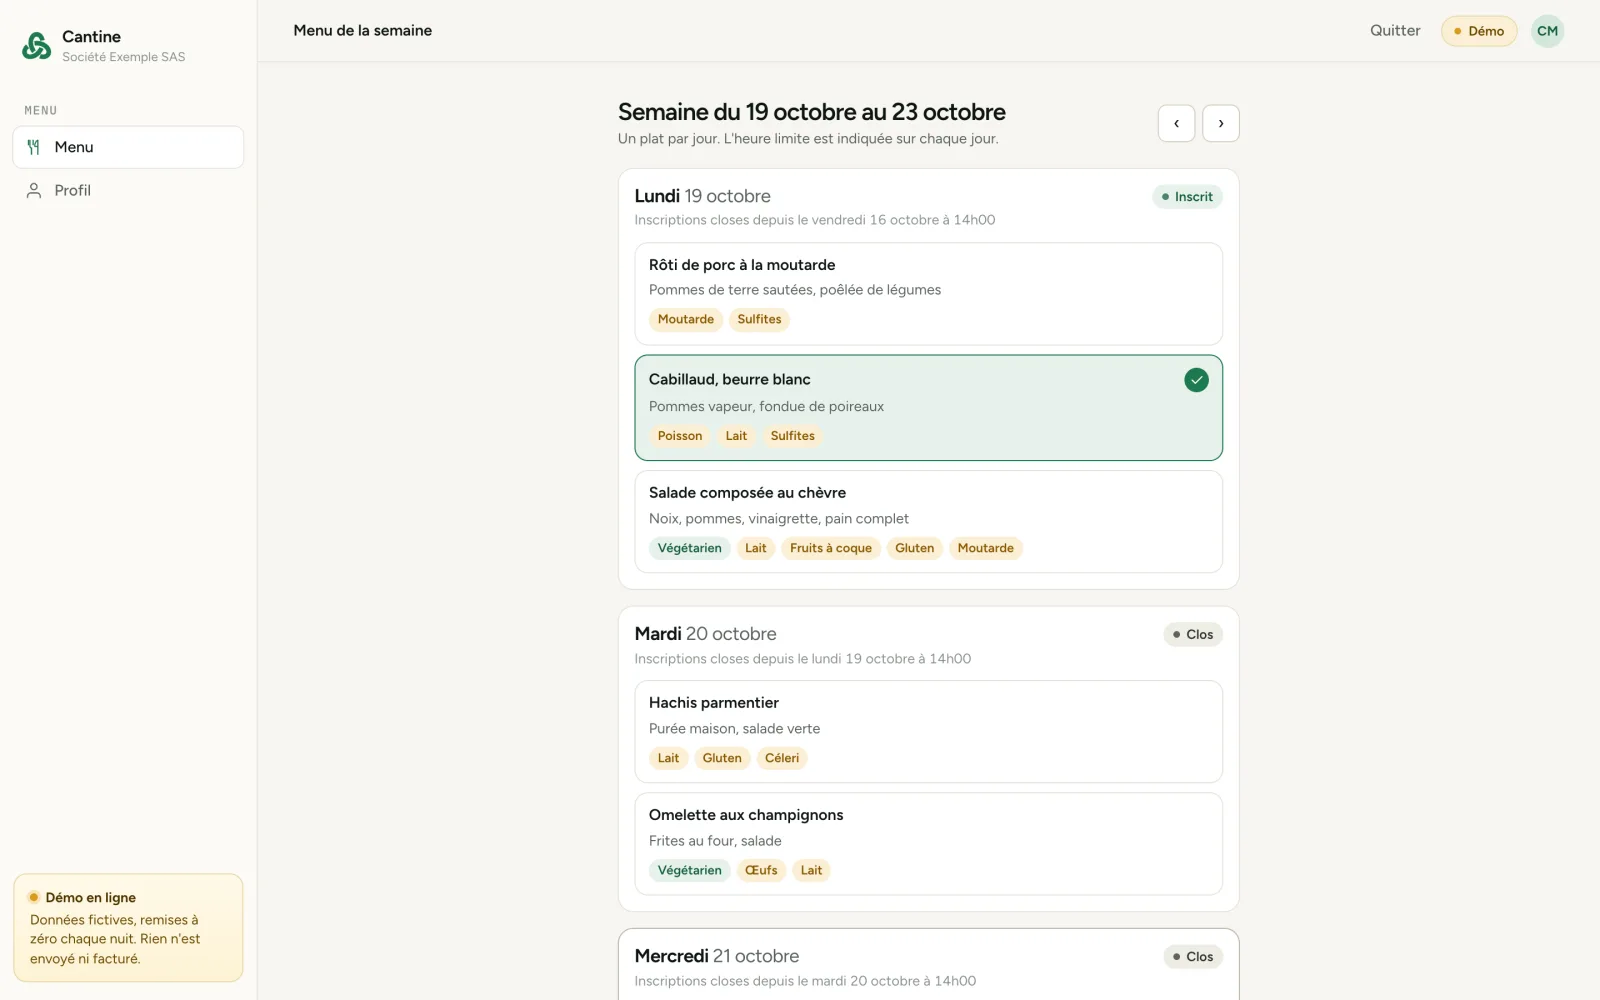
Task: Click the Démo badge
Action: click(x=1479, y=31)
